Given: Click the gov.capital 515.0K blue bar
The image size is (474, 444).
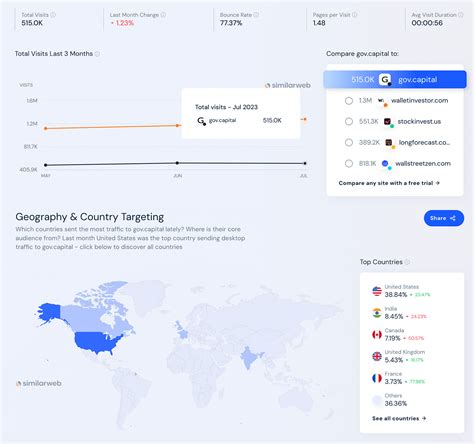Looking at the screenshot, I should (395, 80).
